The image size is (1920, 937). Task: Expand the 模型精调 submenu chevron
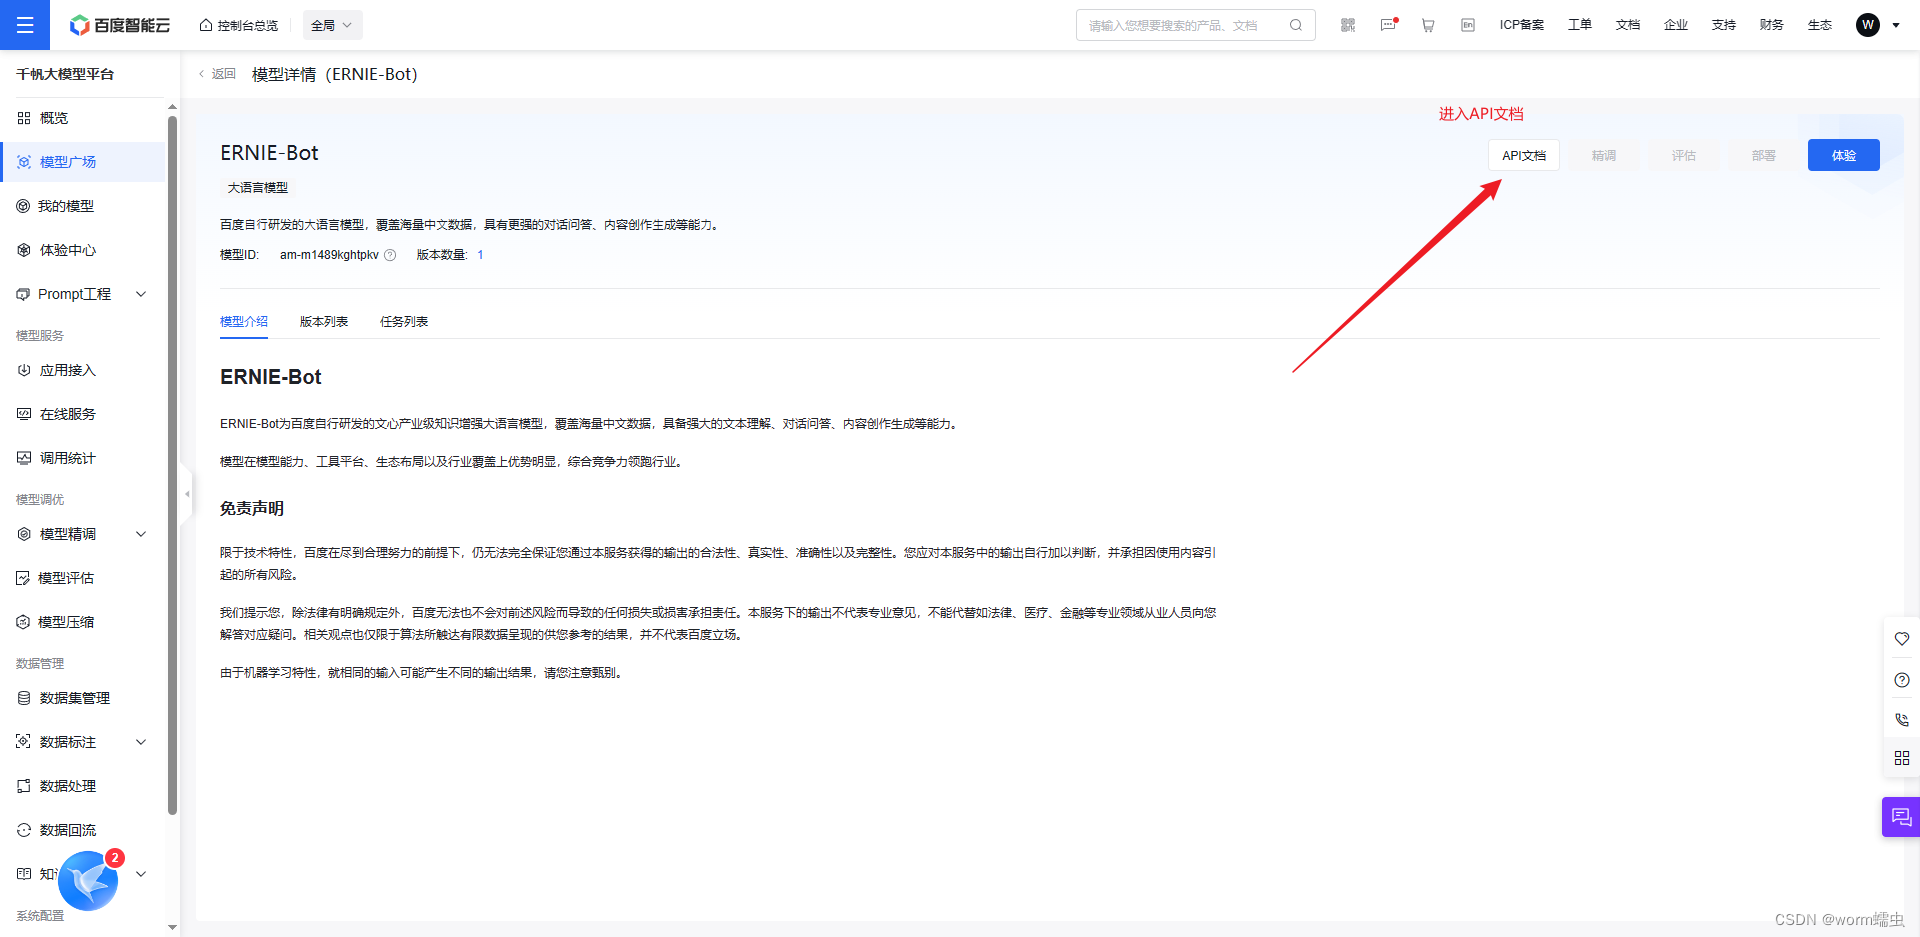pos(141,534)
